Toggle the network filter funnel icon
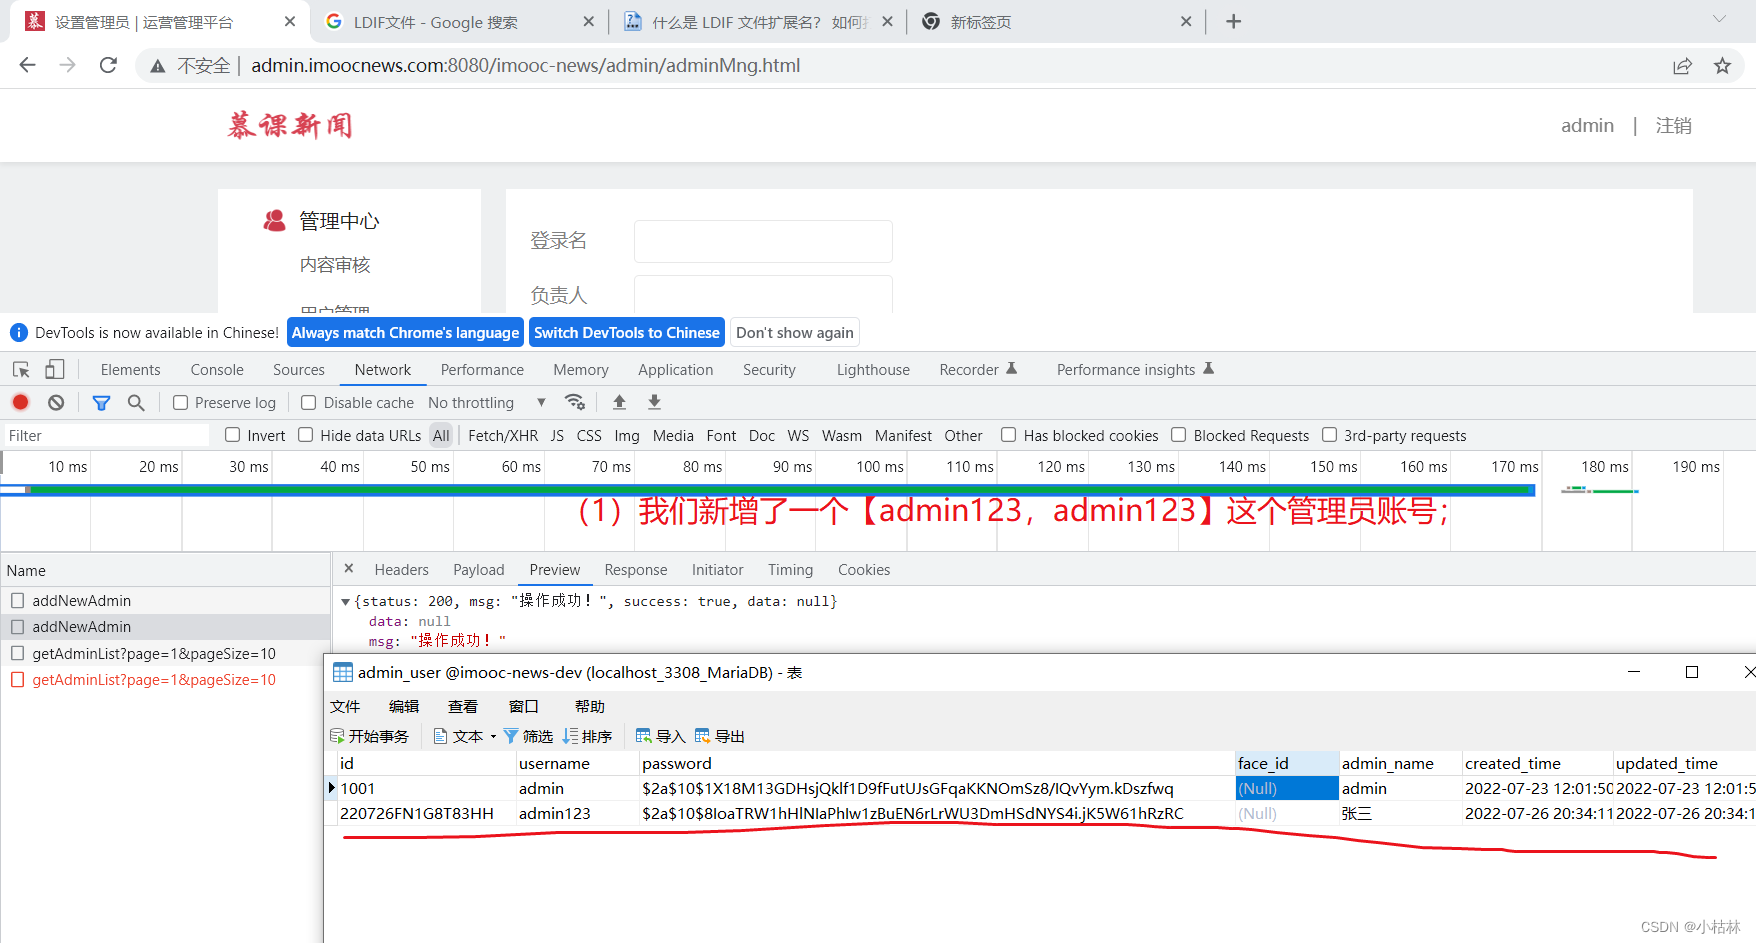 click(101, 402)
